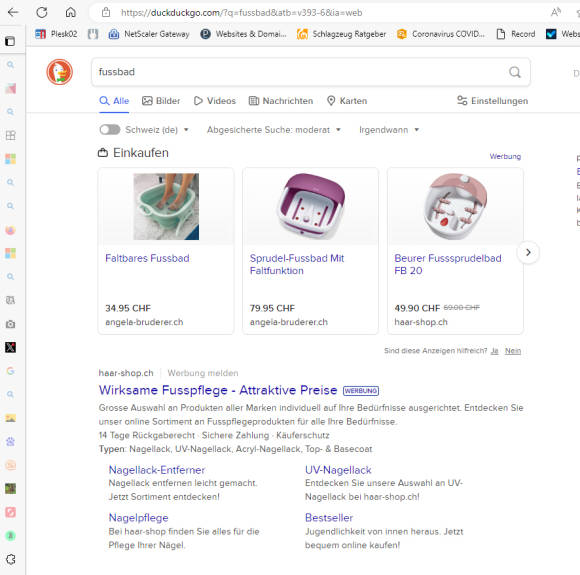
Task: Click haar-shop.ch under Beurer product
Action: coord(421,322)
